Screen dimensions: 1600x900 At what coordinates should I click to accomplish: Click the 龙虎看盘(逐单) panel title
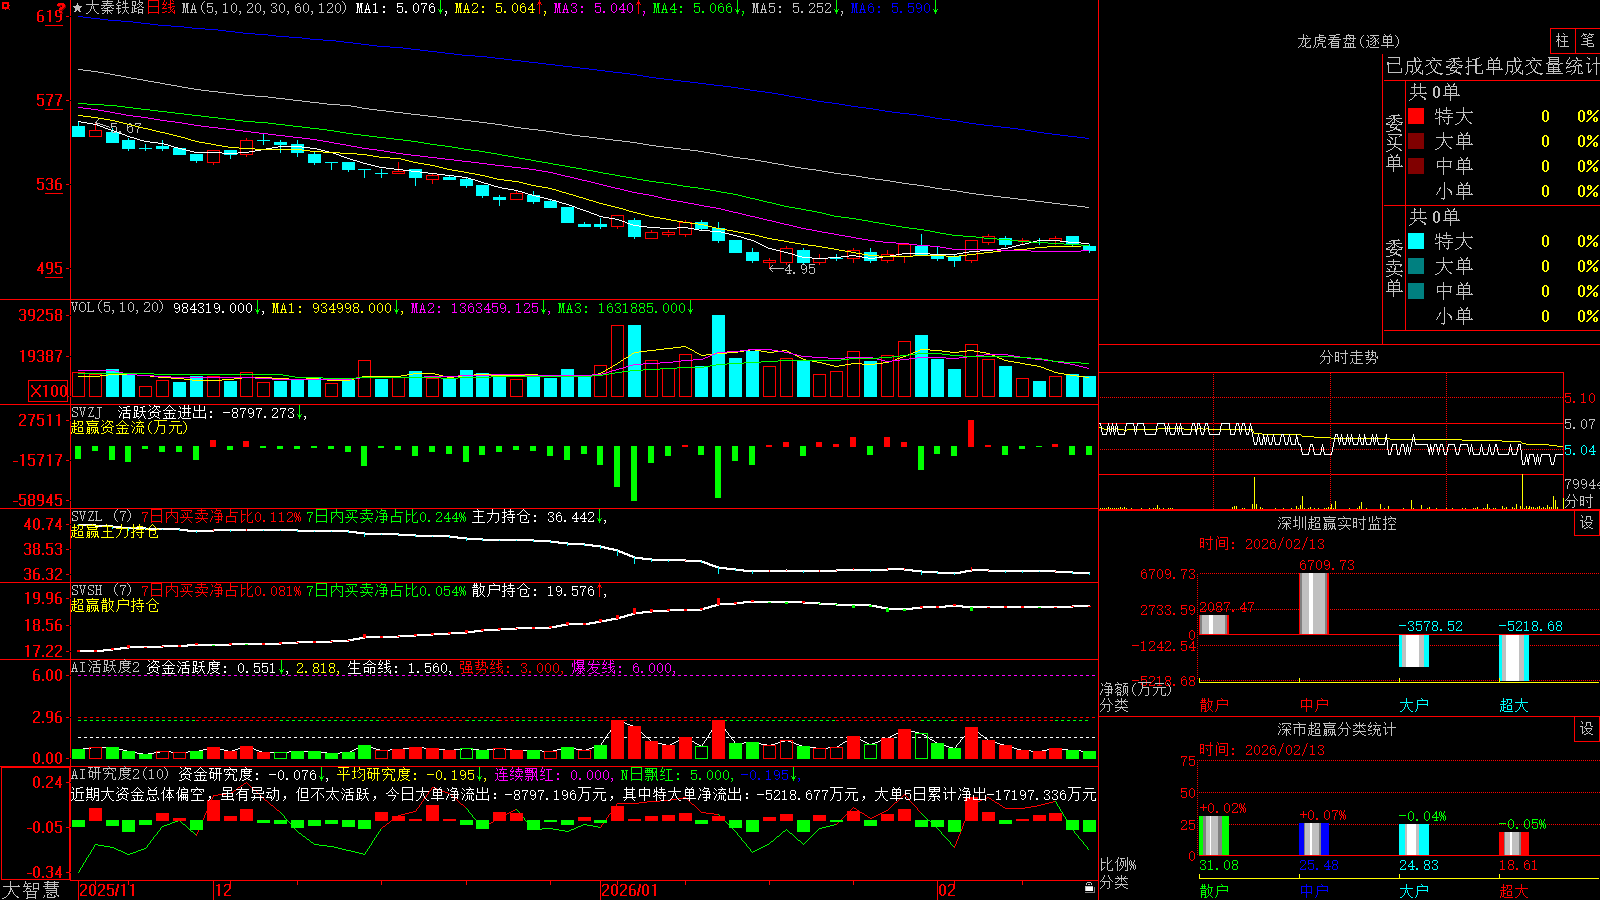(1348, 41)
